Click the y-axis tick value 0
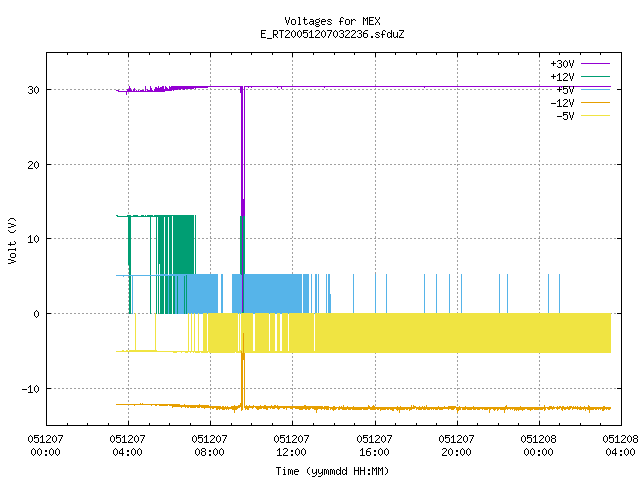The image size is (640, 480). click(37, 314)
